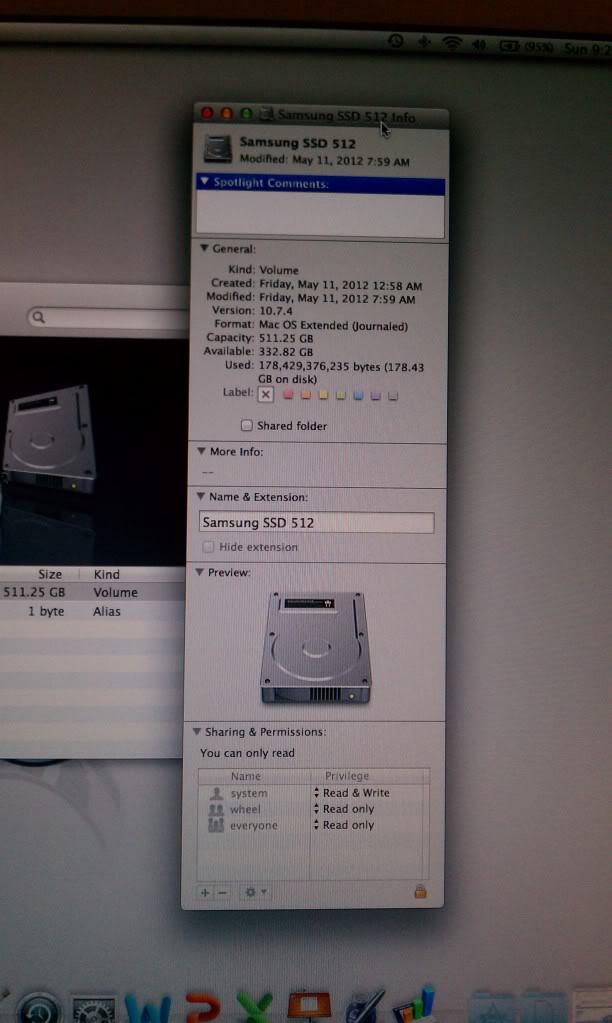Collapse the General section
Image resolution: width=612 pixels, height=1023 pixels.
coord(204,248)
